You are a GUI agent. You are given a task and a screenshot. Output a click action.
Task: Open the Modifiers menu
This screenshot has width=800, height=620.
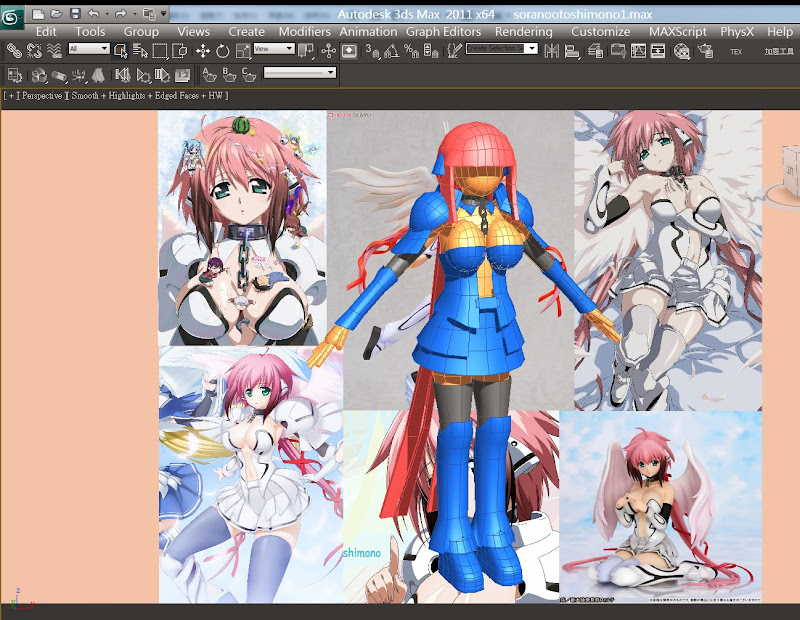tap(305, 32)
